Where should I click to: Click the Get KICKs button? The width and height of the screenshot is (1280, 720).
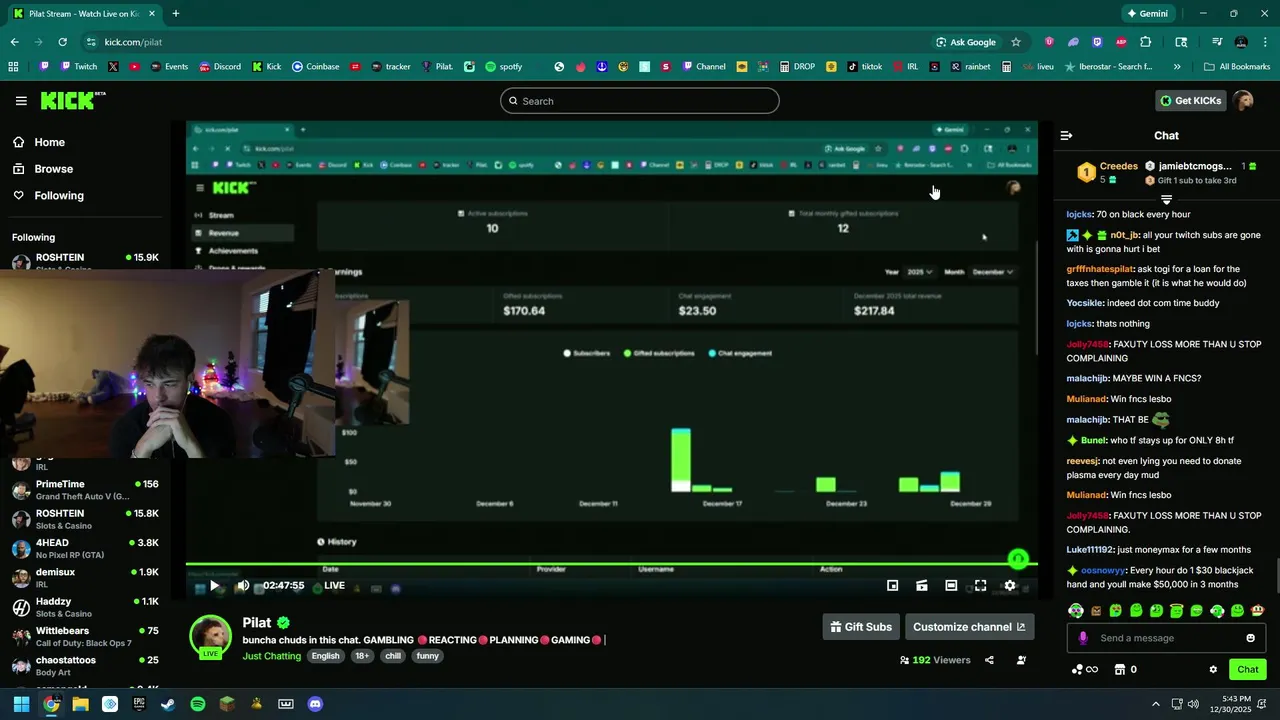click(x=1190, y=101)
